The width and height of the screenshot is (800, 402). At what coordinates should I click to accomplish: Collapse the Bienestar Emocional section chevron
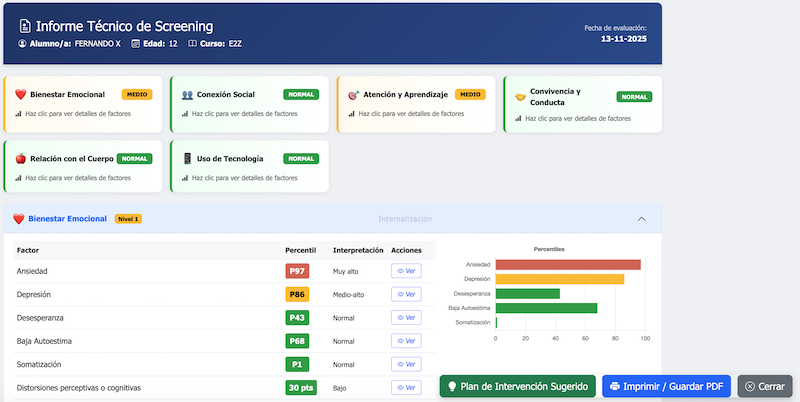641,219
